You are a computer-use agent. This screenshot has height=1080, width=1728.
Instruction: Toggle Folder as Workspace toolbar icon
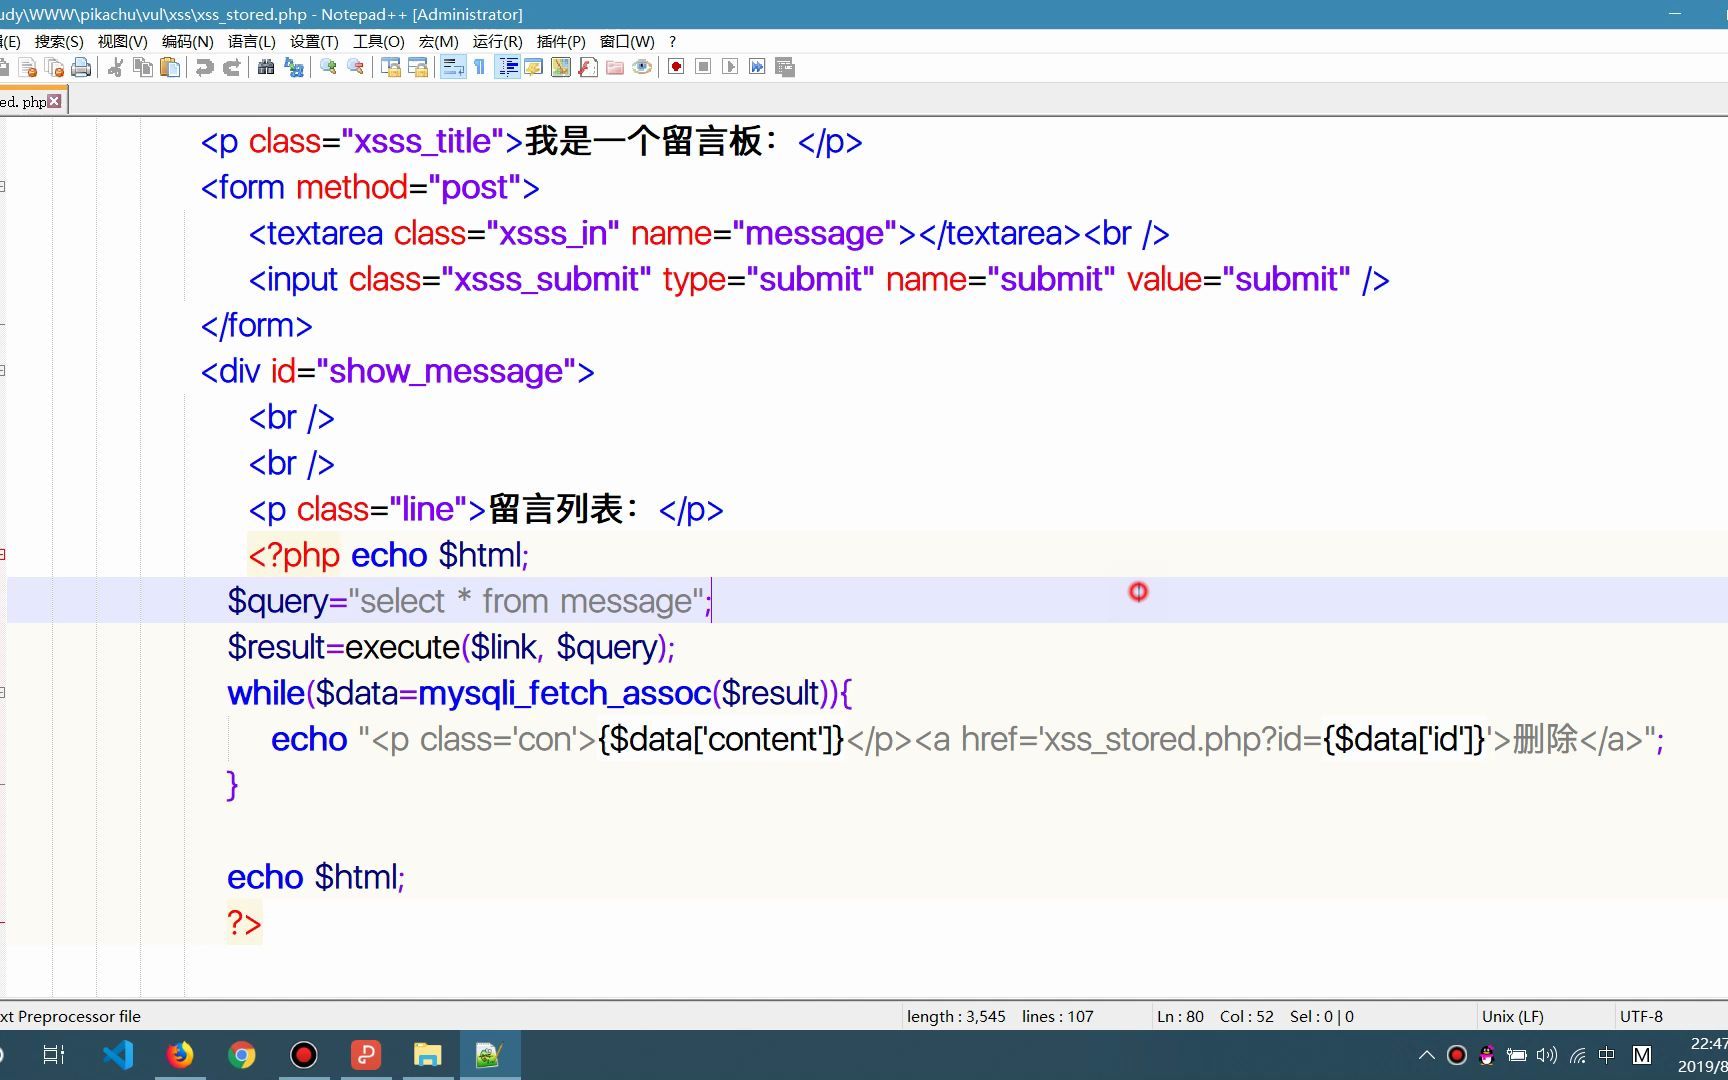tap(614, 67)
